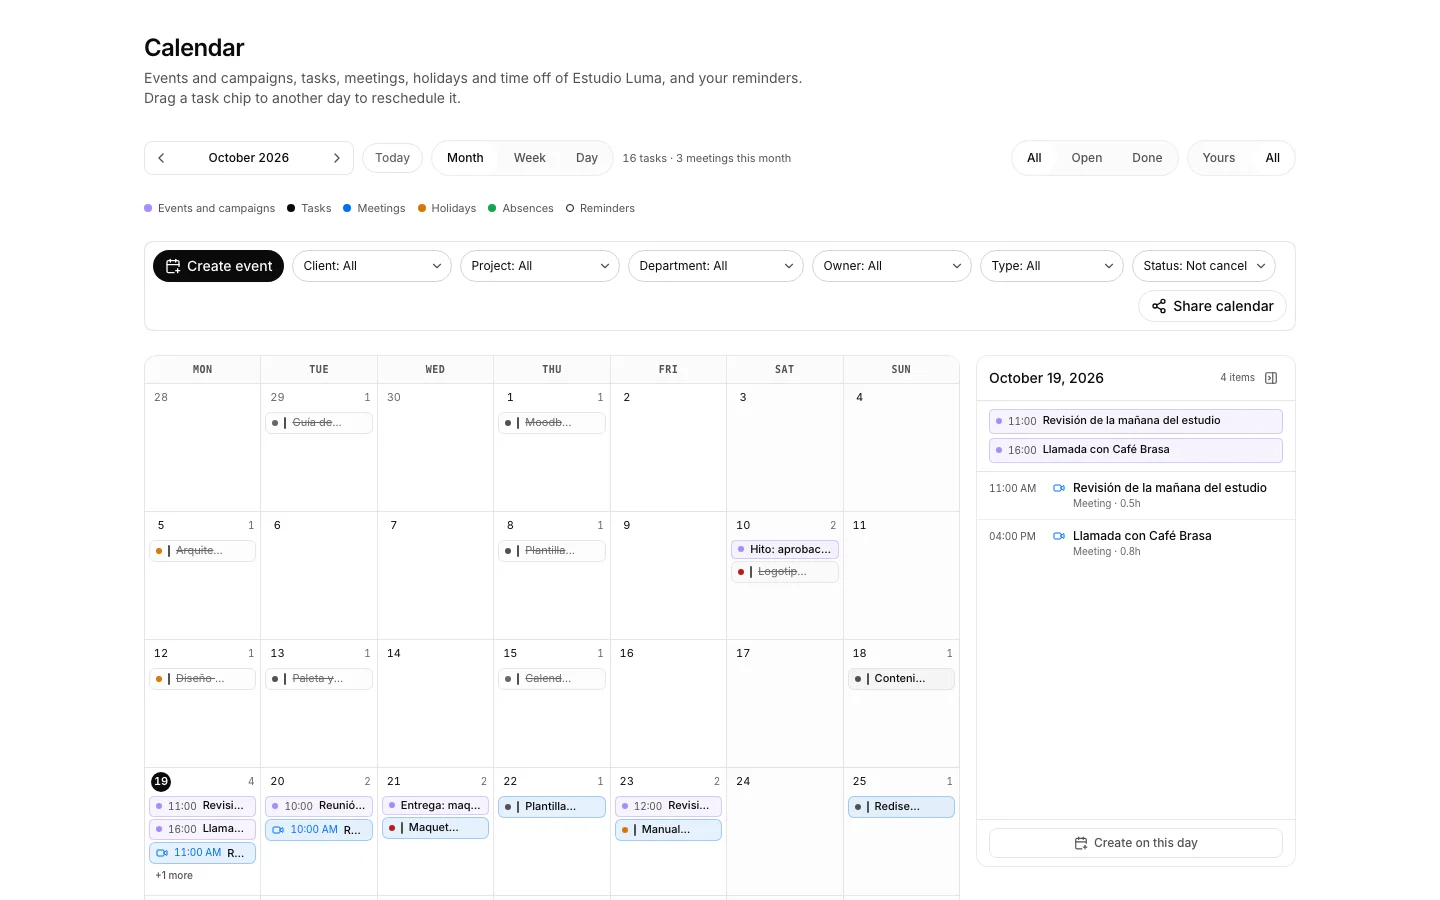The width and height of the screenshot is (1440, 900).
Task: Open Entrega: maq... event on October 21
Action: [436, 805]
